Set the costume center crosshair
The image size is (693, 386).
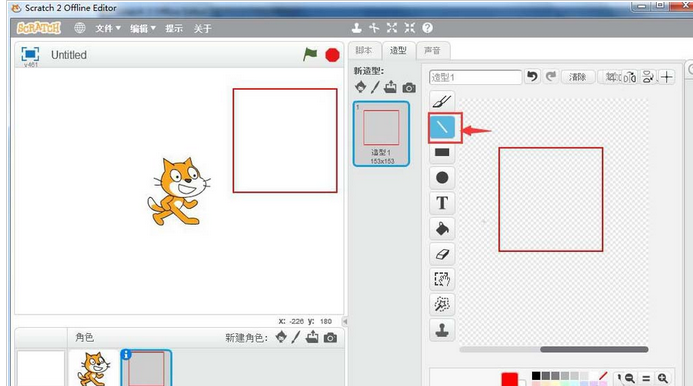[x=667, y=77]
